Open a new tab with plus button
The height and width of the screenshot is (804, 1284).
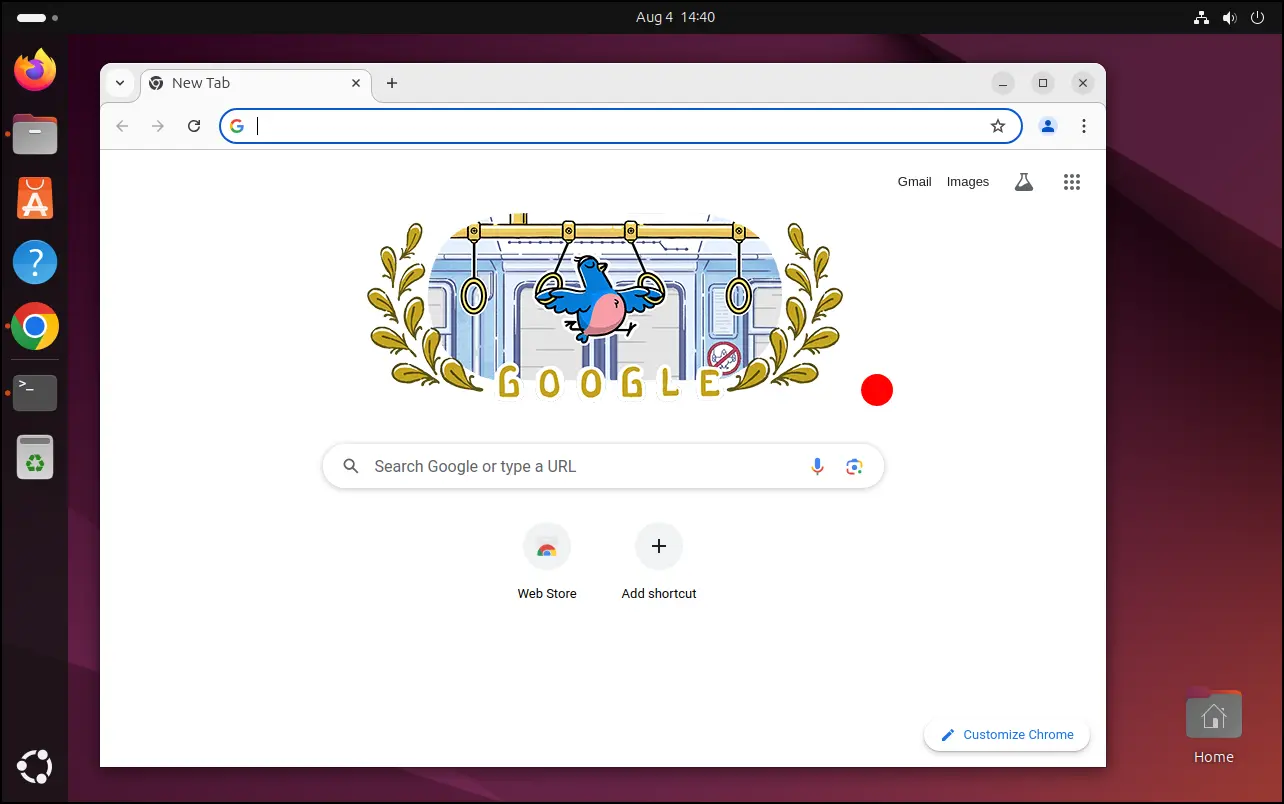(392, 83)
